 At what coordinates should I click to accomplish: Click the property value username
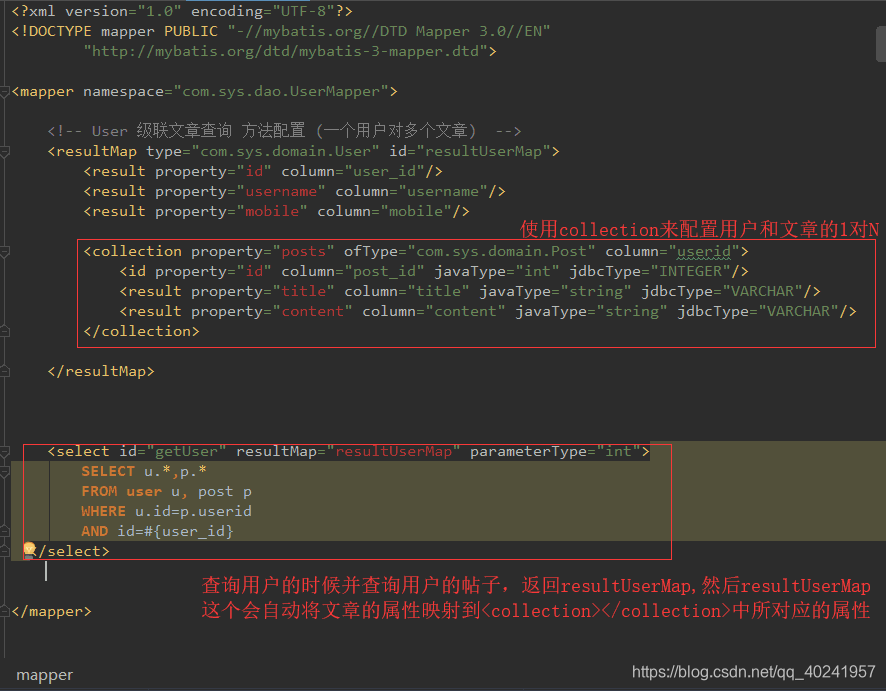click(281, 192)
